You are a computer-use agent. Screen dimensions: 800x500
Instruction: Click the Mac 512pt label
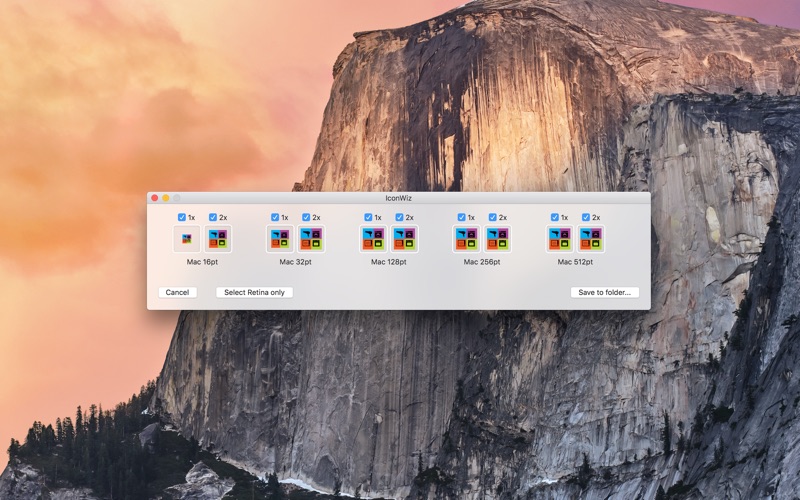coord(576,262)
